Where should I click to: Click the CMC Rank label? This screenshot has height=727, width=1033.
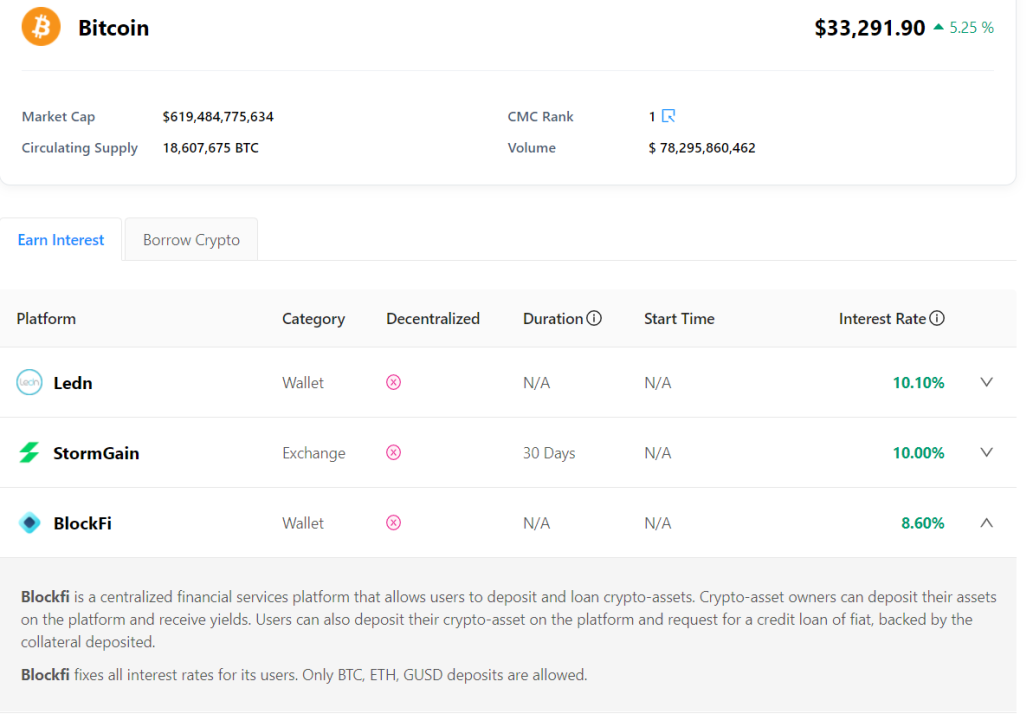540,117
